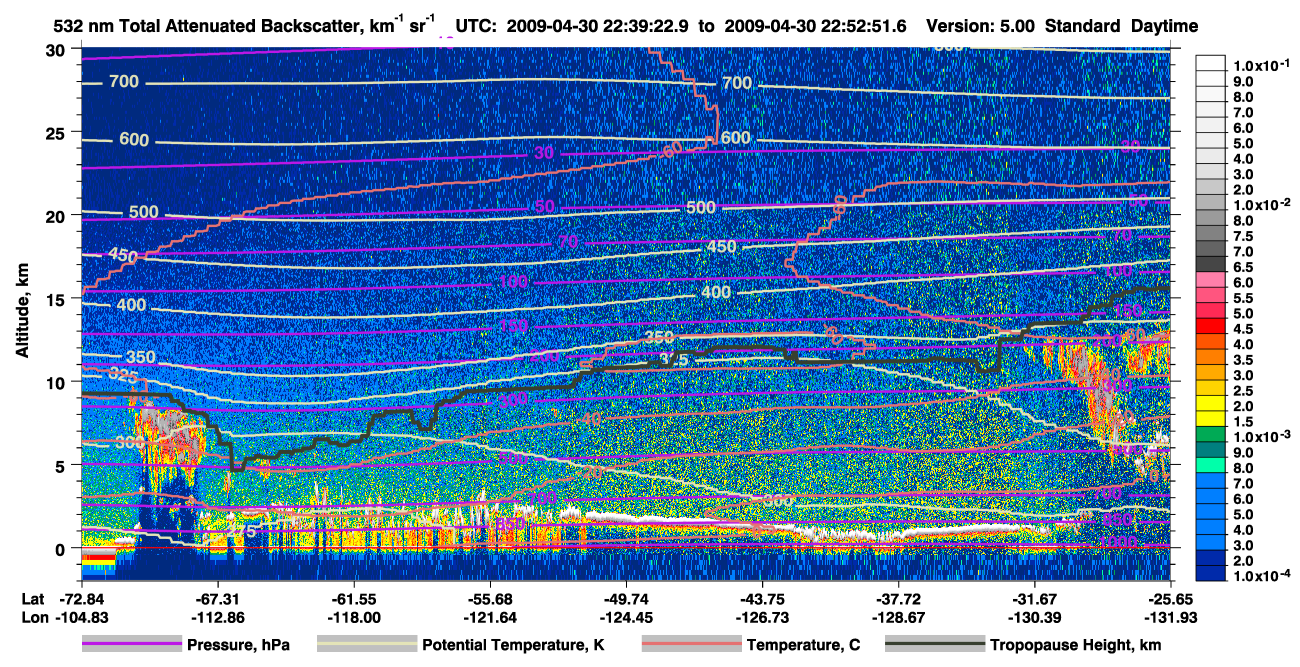Click the longitude value '-121.64'
Viewport: 1300px width, 667px height.
pos(489,618)
